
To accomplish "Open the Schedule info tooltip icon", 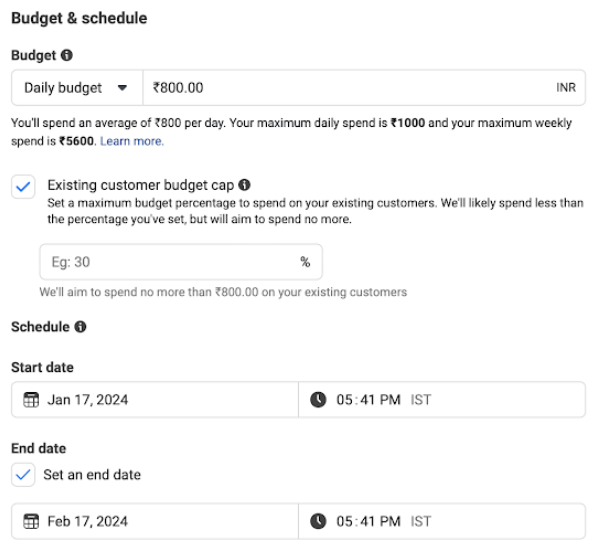I will tap(80, 327).
